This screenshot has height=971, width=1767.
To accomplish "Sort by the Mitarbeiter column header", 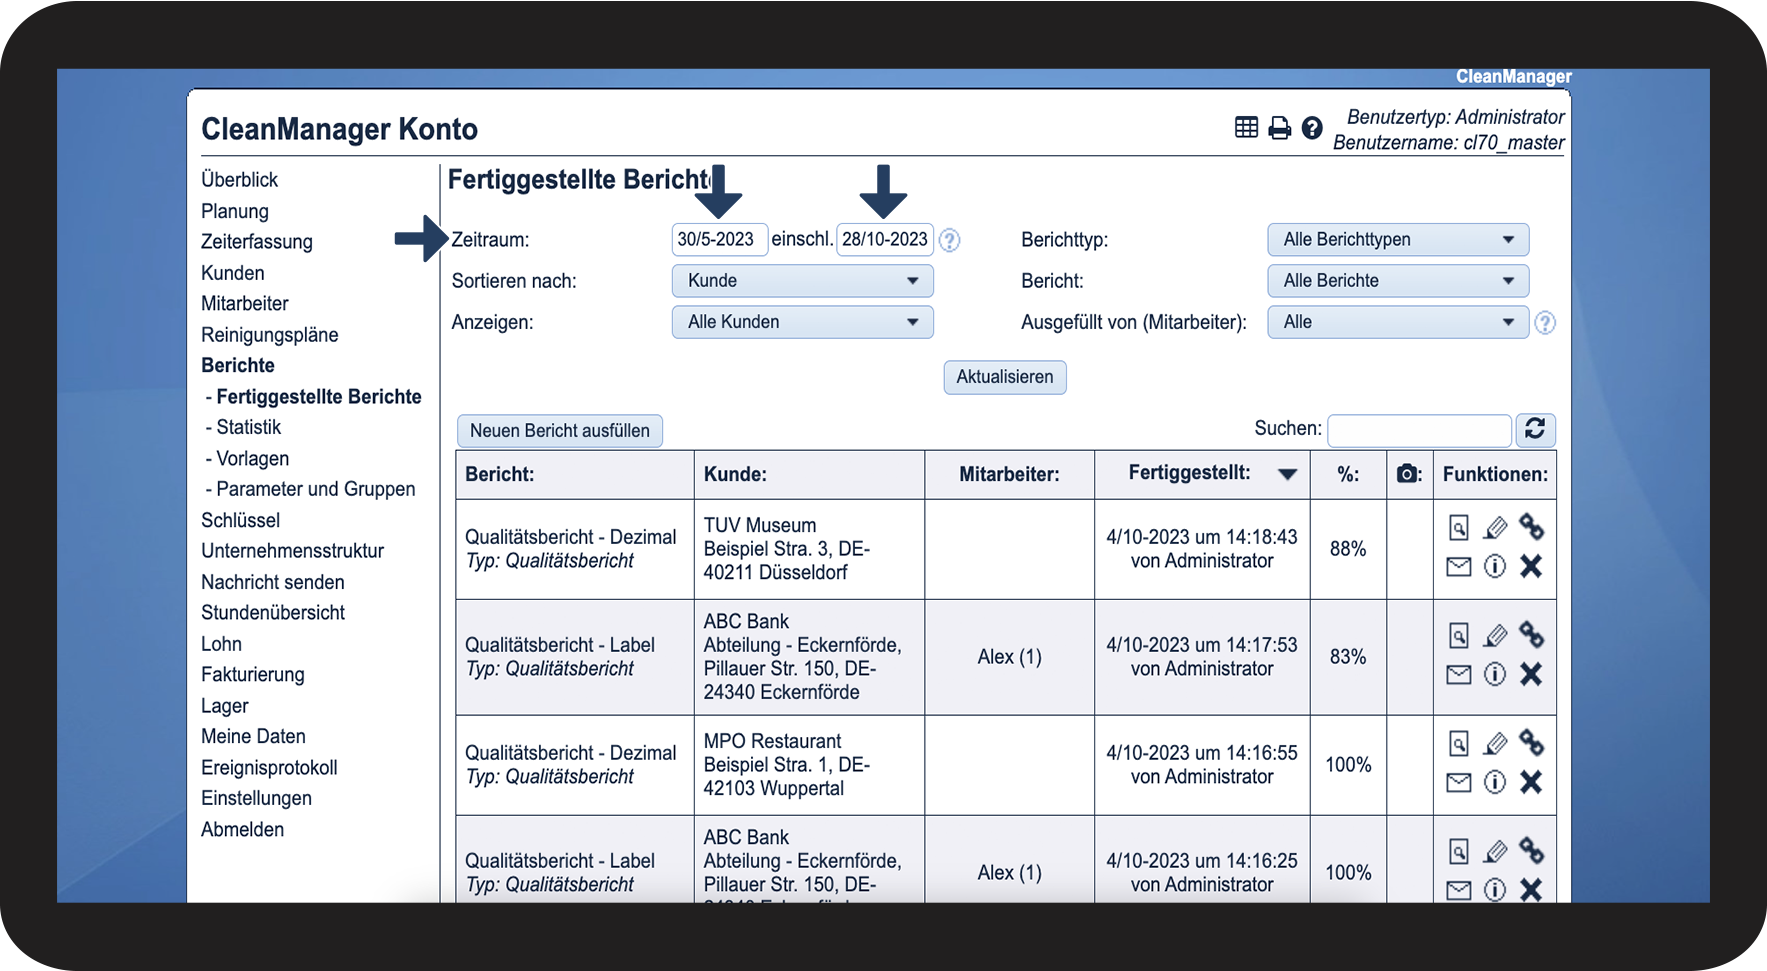I will click(x=1010, y=475).
